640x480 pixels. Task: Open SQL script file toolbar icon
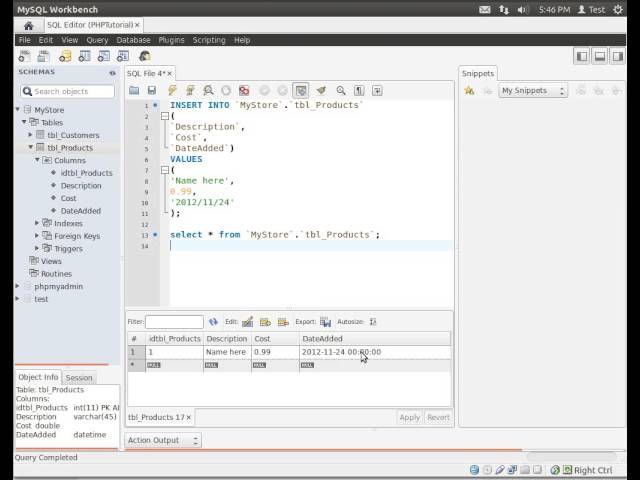(43, 56)
